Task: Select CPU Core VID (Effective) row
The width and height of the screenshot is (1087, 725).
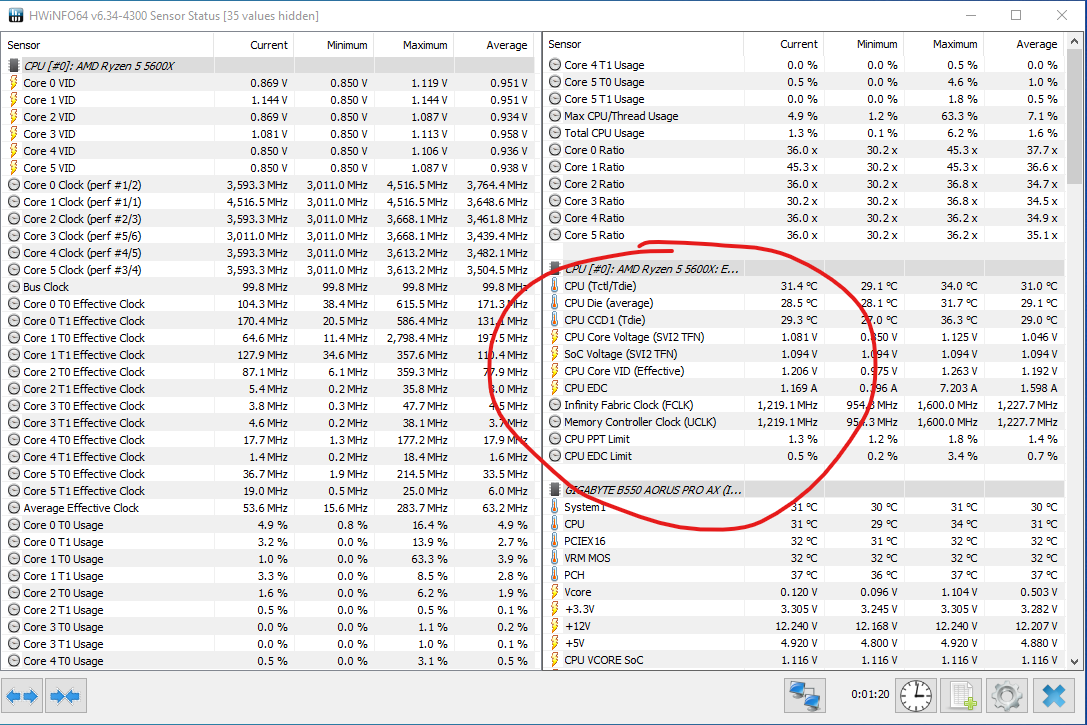Action: coord(804,371)
